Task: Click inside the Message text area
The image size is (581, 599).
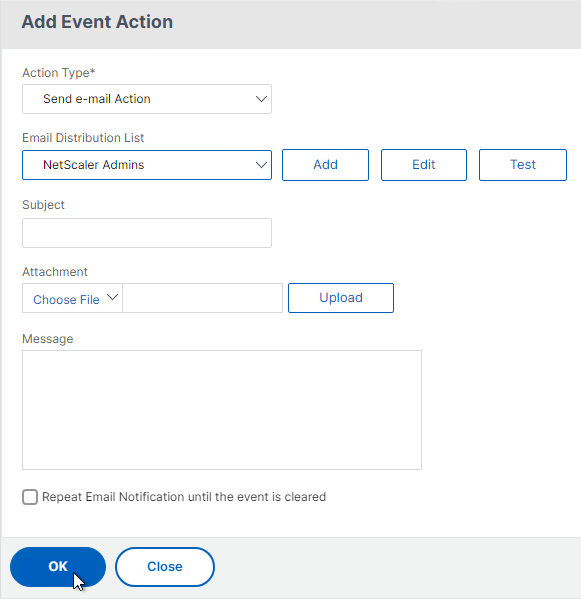Action: coord(222,410)
